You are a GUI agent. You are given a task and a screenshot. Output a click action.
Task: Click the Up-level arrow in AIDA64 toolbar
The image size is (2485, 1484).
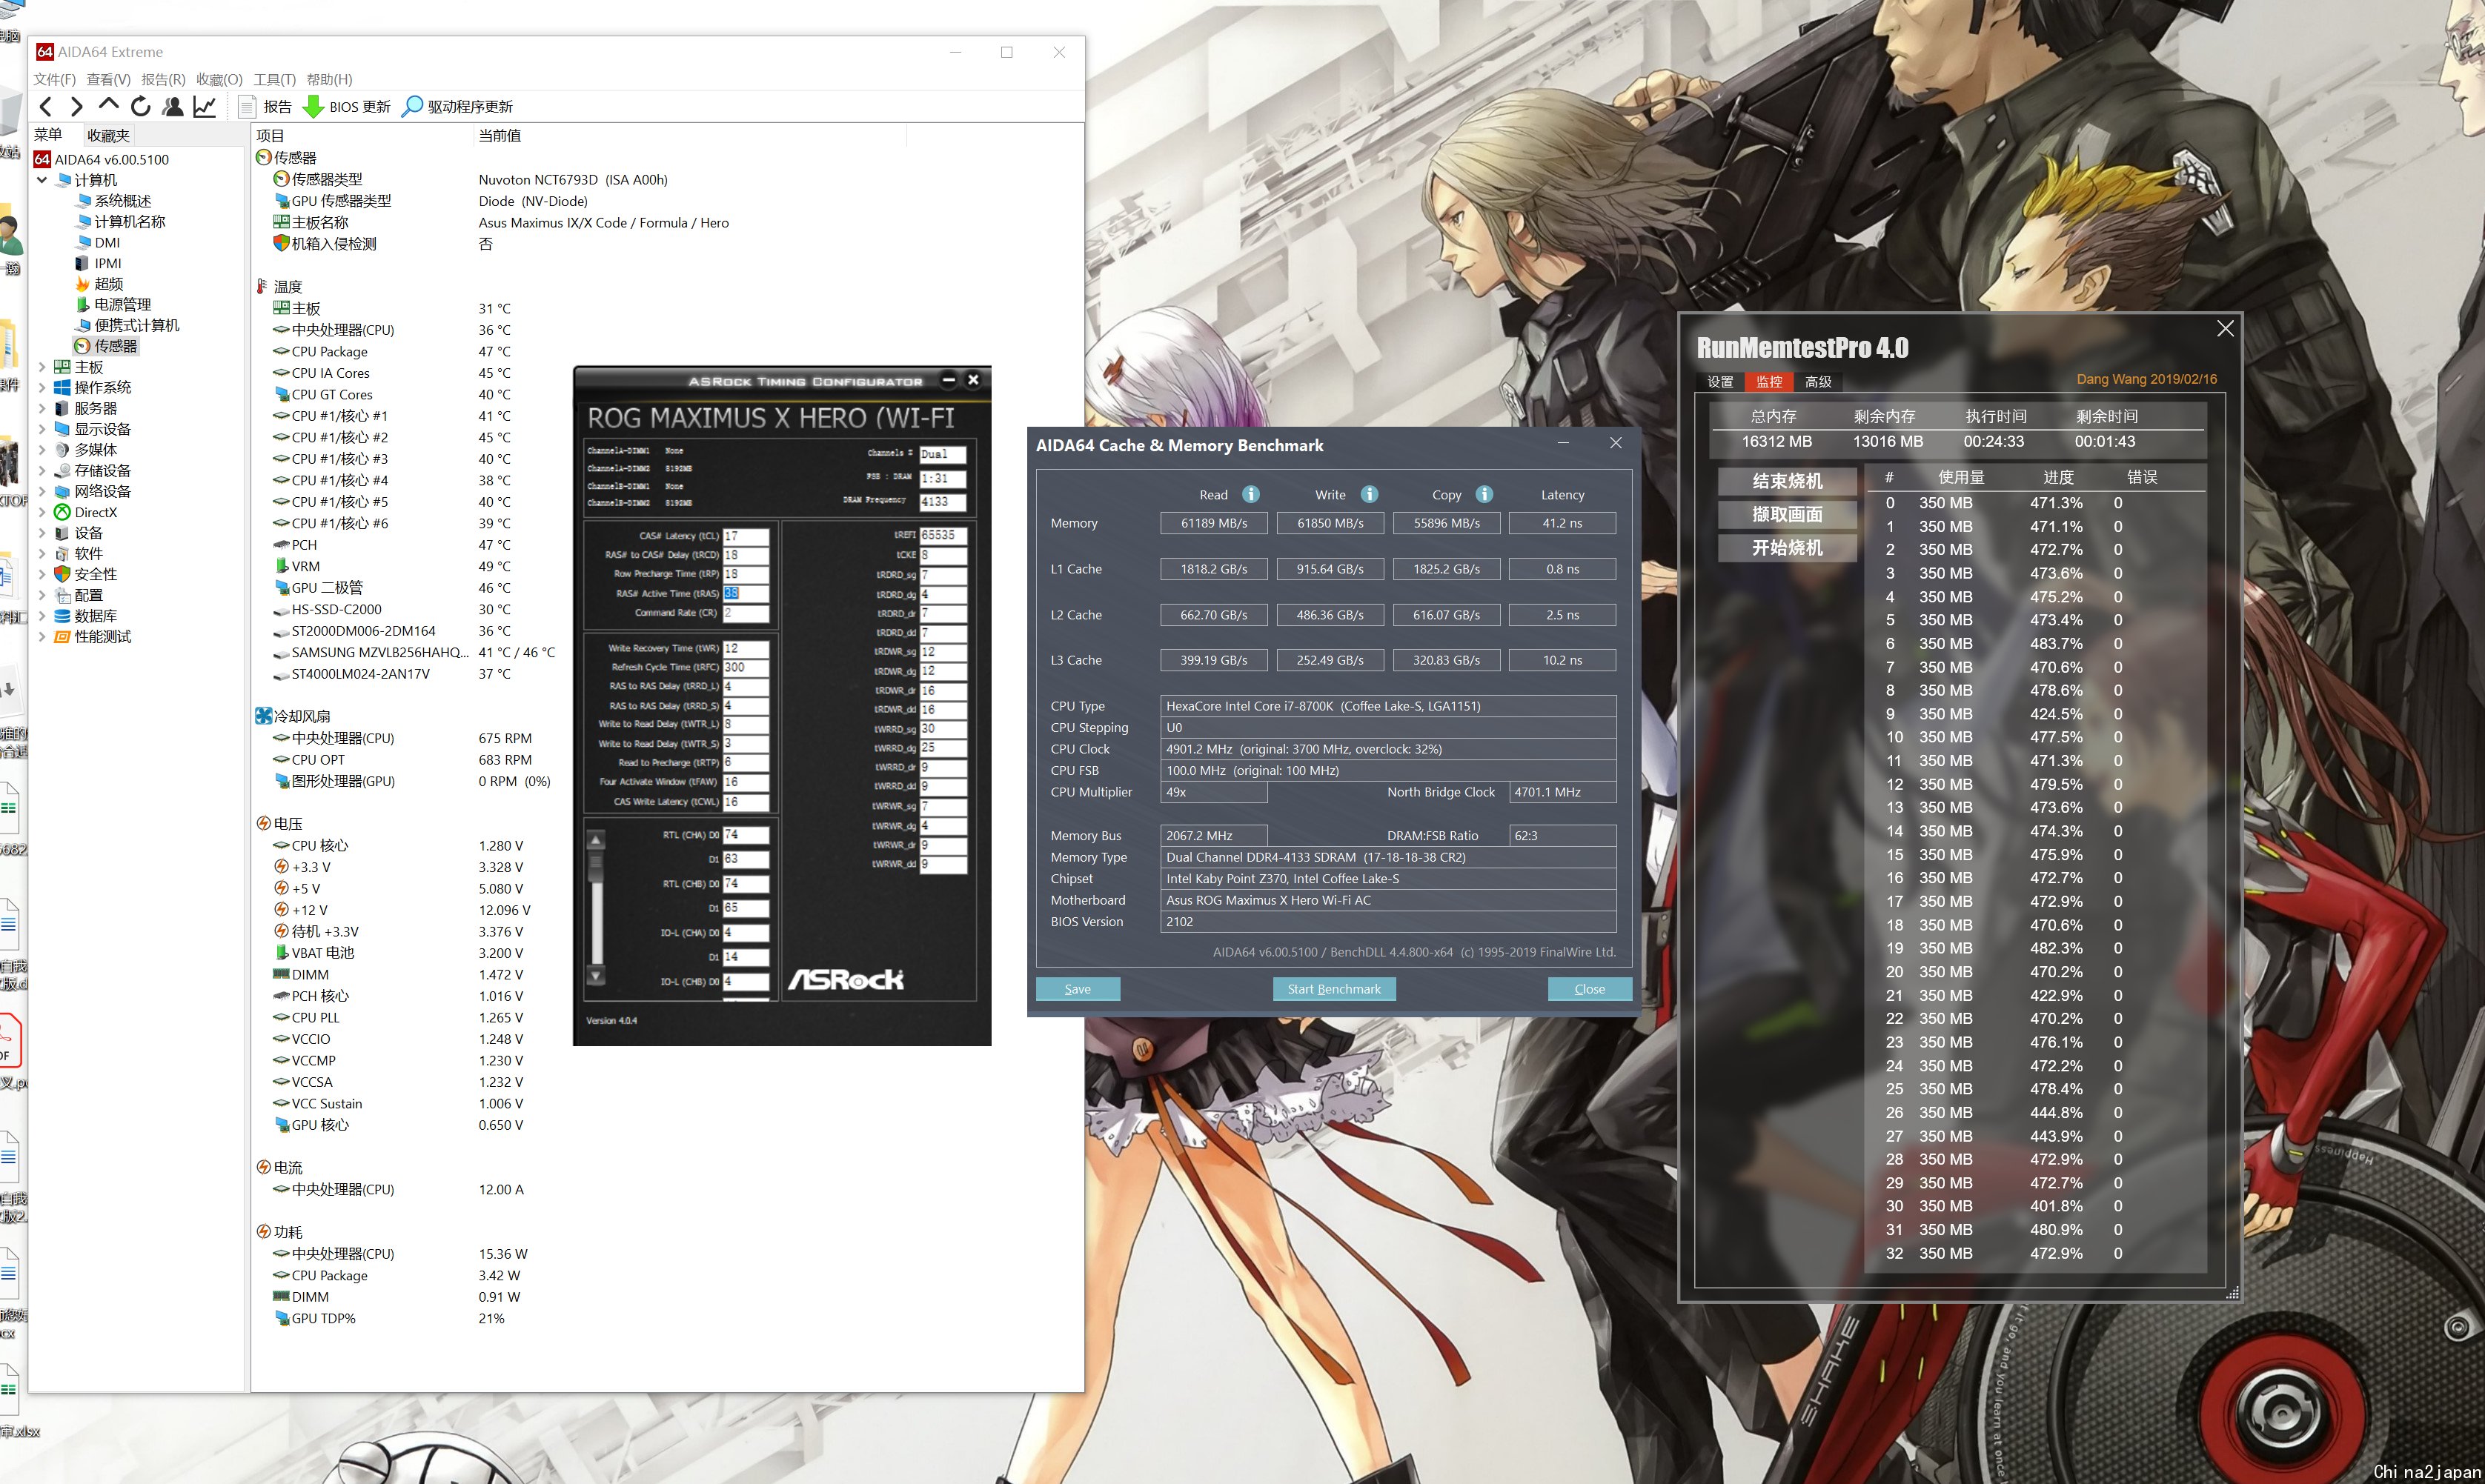pyautogui.click(x=109, y=105)
